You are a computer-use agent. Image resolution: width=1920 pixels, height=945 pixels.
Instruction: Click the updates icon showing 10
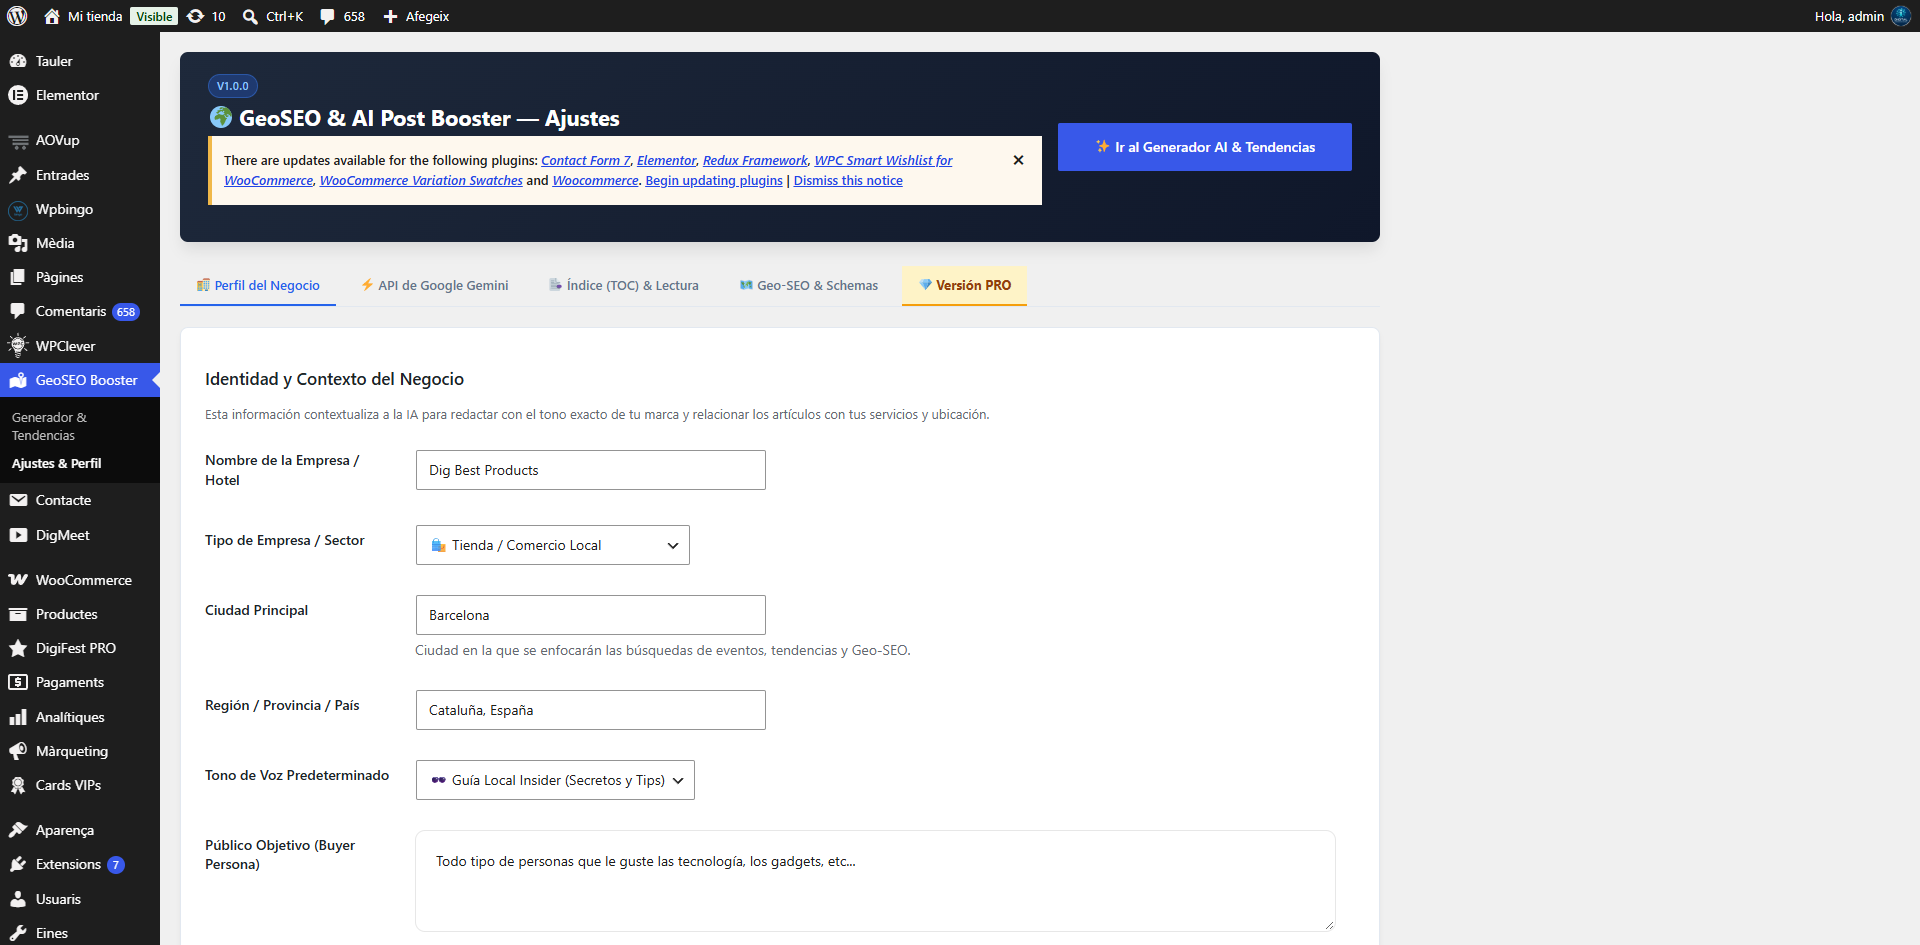coord(196,16)
